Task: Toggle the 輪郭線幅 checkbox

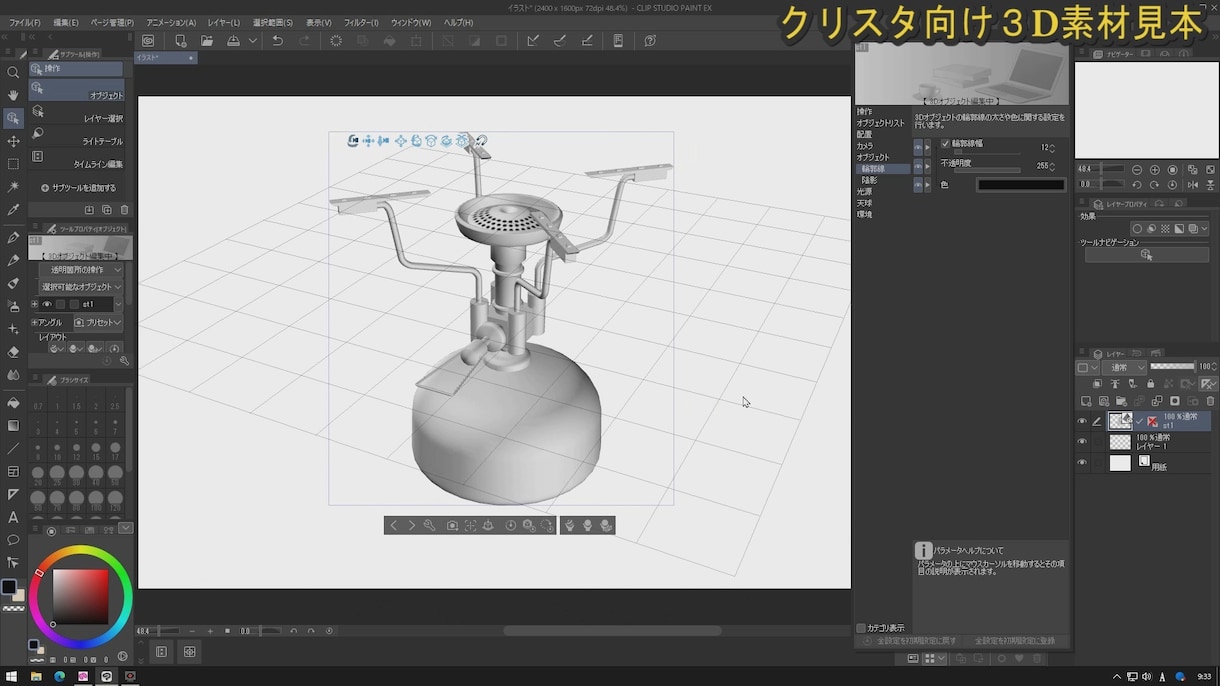Action: (946, 144)
